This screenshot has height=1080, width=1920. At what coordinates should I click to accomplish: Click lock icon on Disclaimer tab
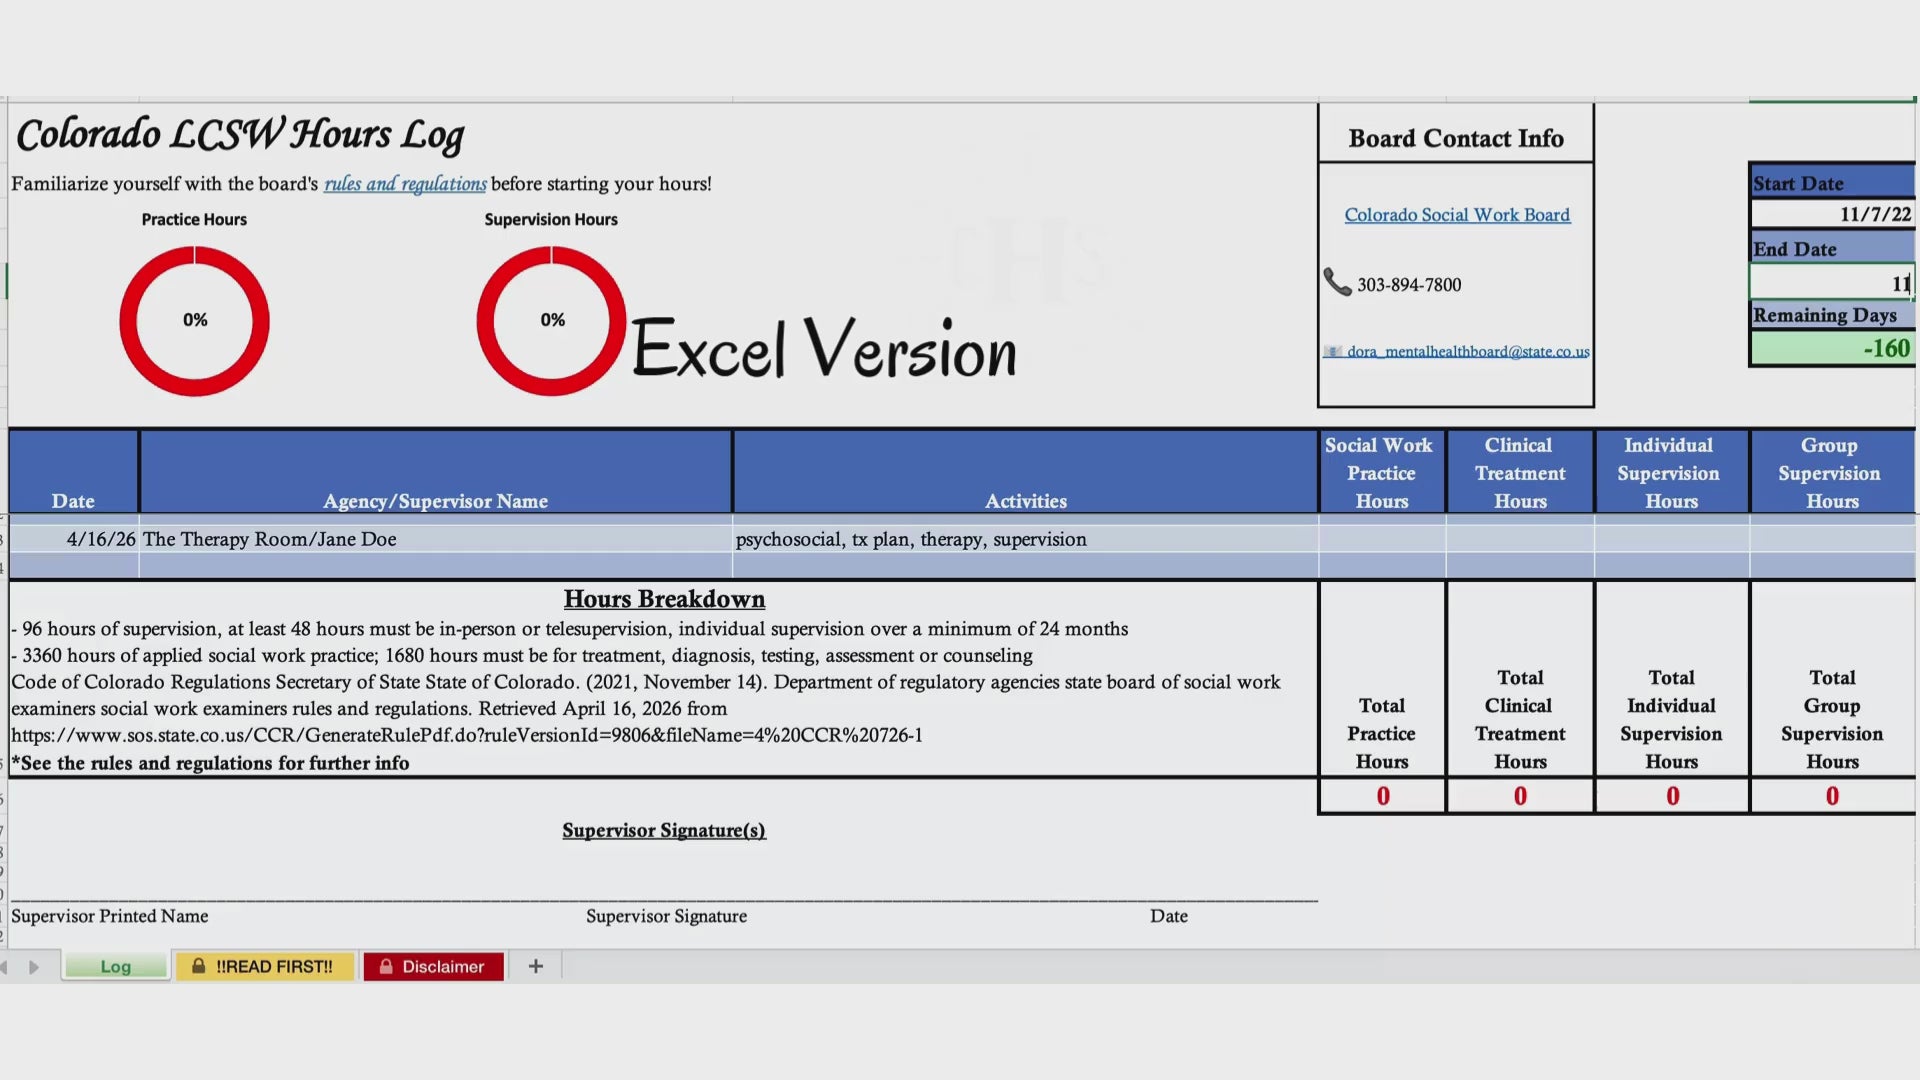pyautogui.click(x=385, y=966)
